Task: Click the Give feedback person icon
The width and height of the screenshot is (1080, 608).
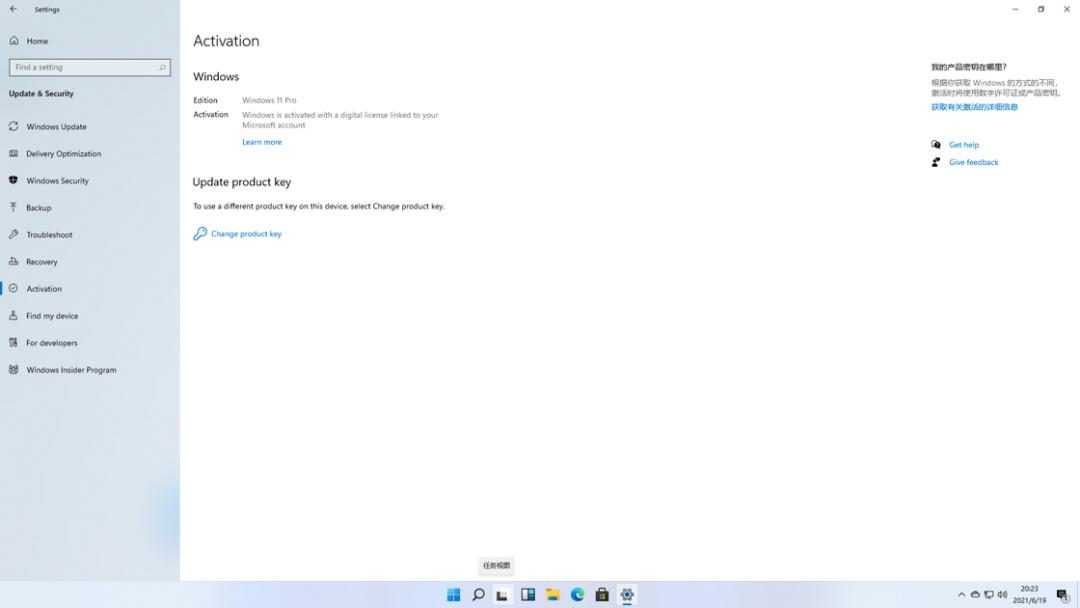Action: pyautogui.click(x=935, y=162)
